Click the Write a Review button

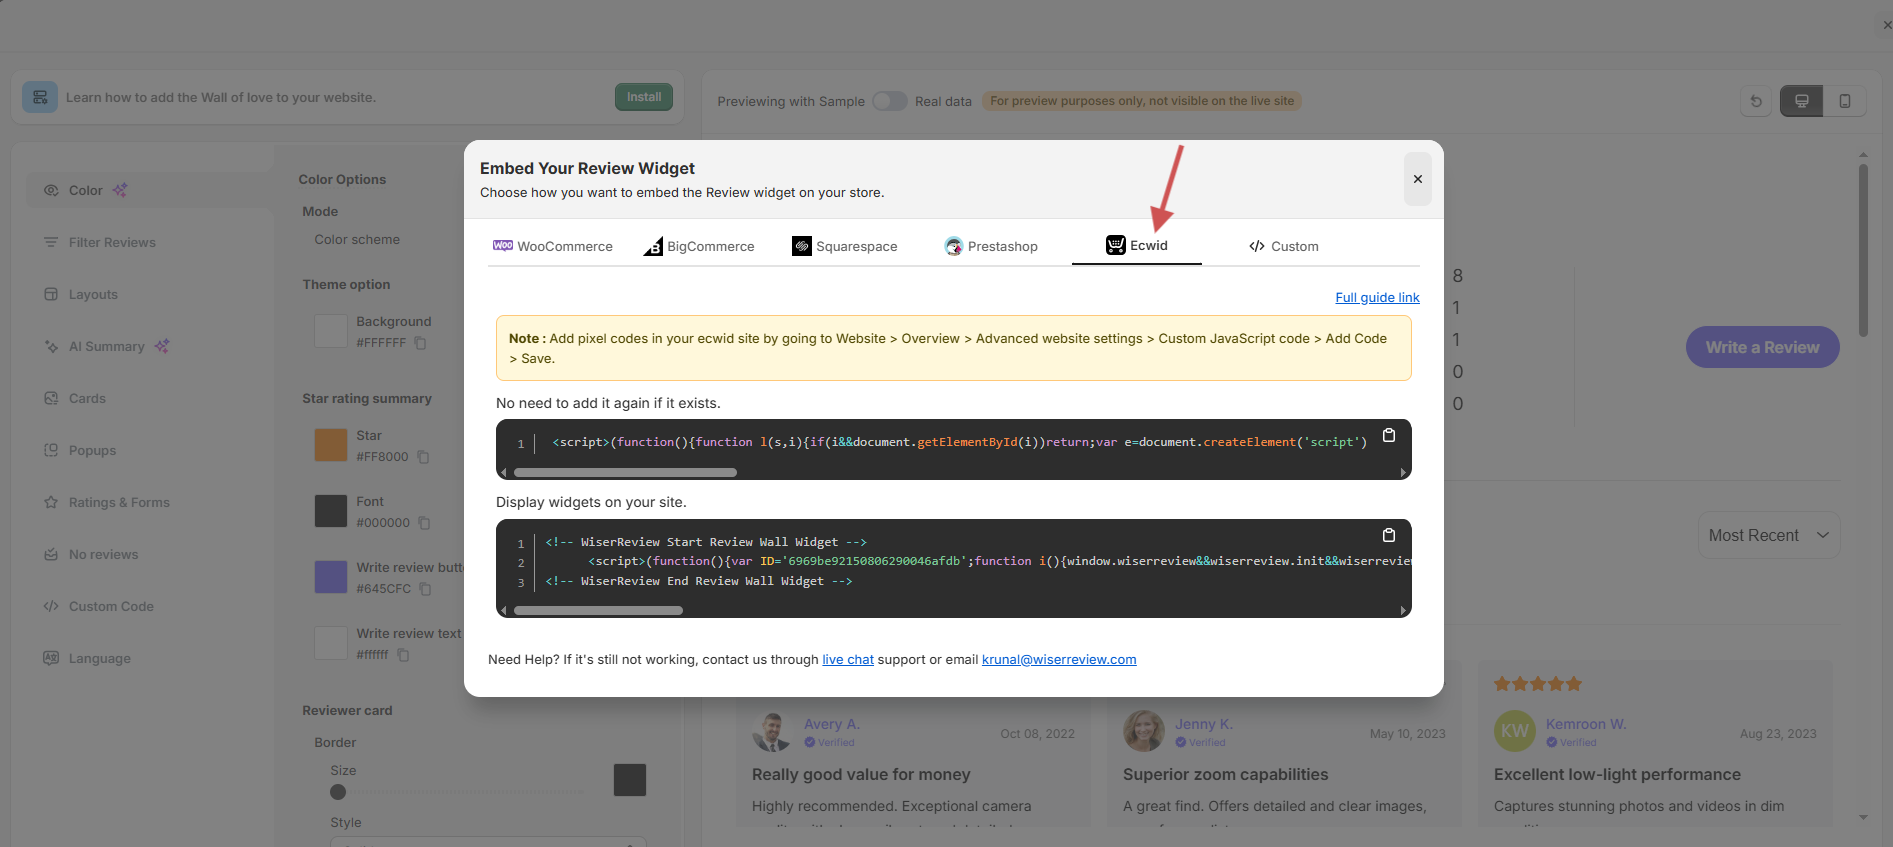pyautogui.click(x=1762, y=347)
